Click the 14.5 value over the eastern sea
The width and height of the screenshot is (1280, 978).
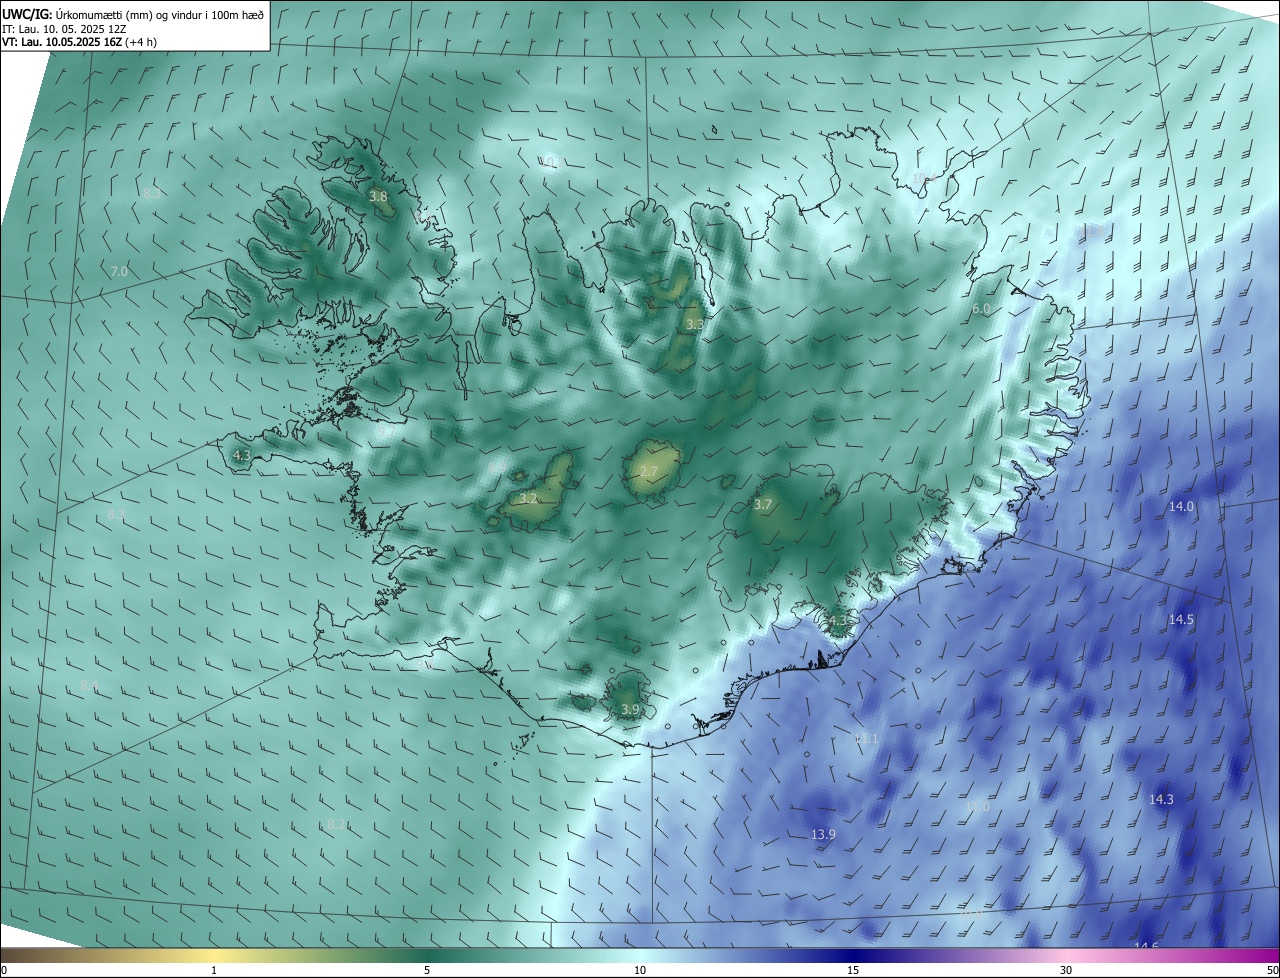point(1182,620)
